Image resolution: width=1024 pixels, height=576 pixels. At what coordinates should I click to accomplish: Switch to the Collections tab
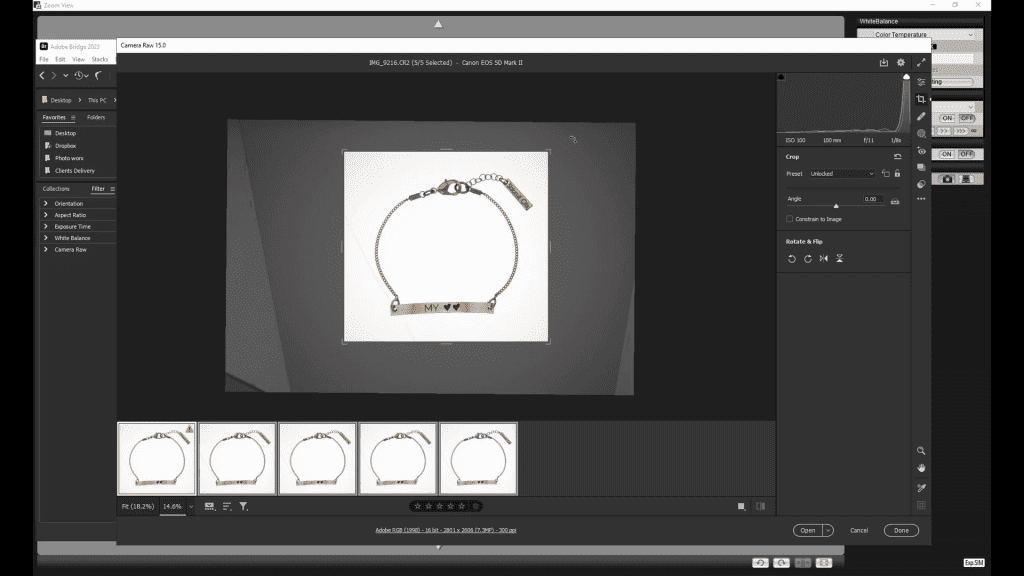(x=56, y=189)
